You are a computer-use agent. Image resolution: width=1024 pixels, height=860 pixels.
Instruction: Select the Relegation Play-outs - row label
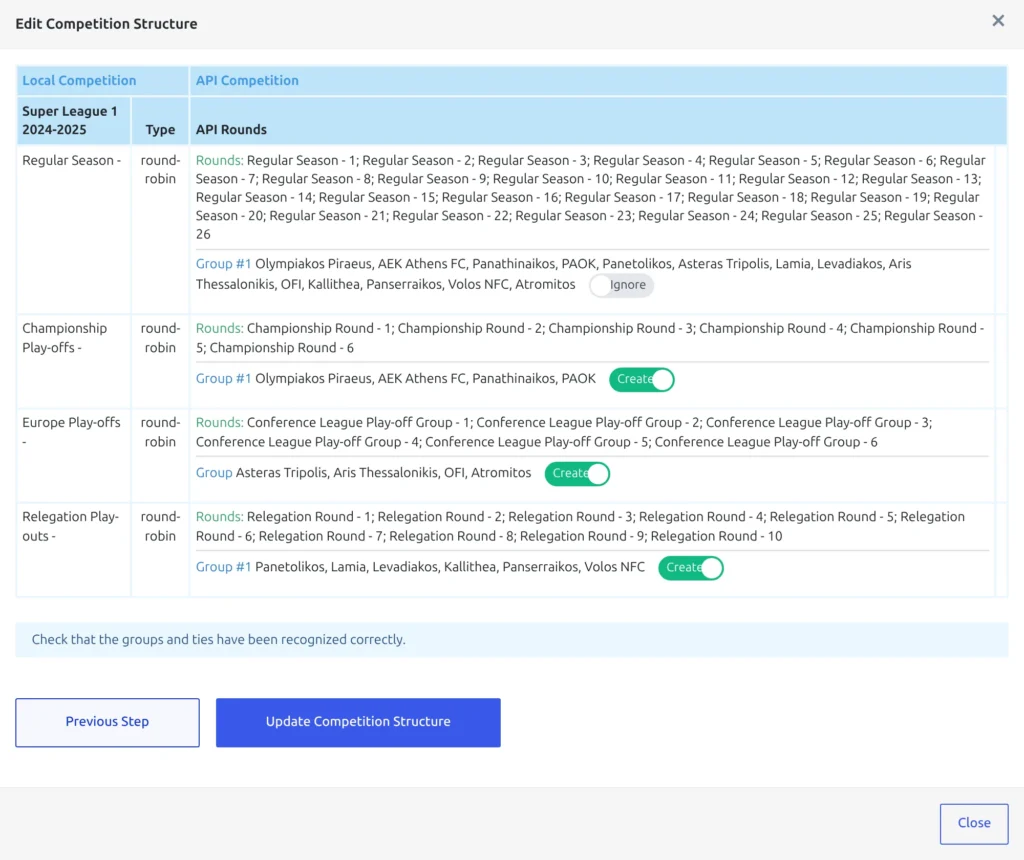pos(71,526)
